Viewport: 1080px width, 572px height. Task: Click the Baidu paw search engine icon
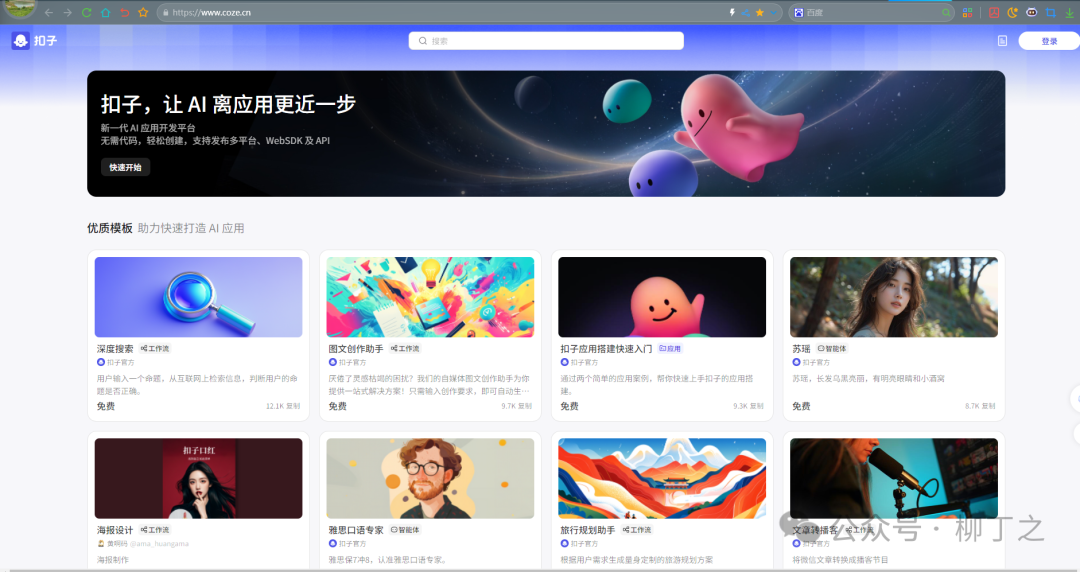point(799,12)
